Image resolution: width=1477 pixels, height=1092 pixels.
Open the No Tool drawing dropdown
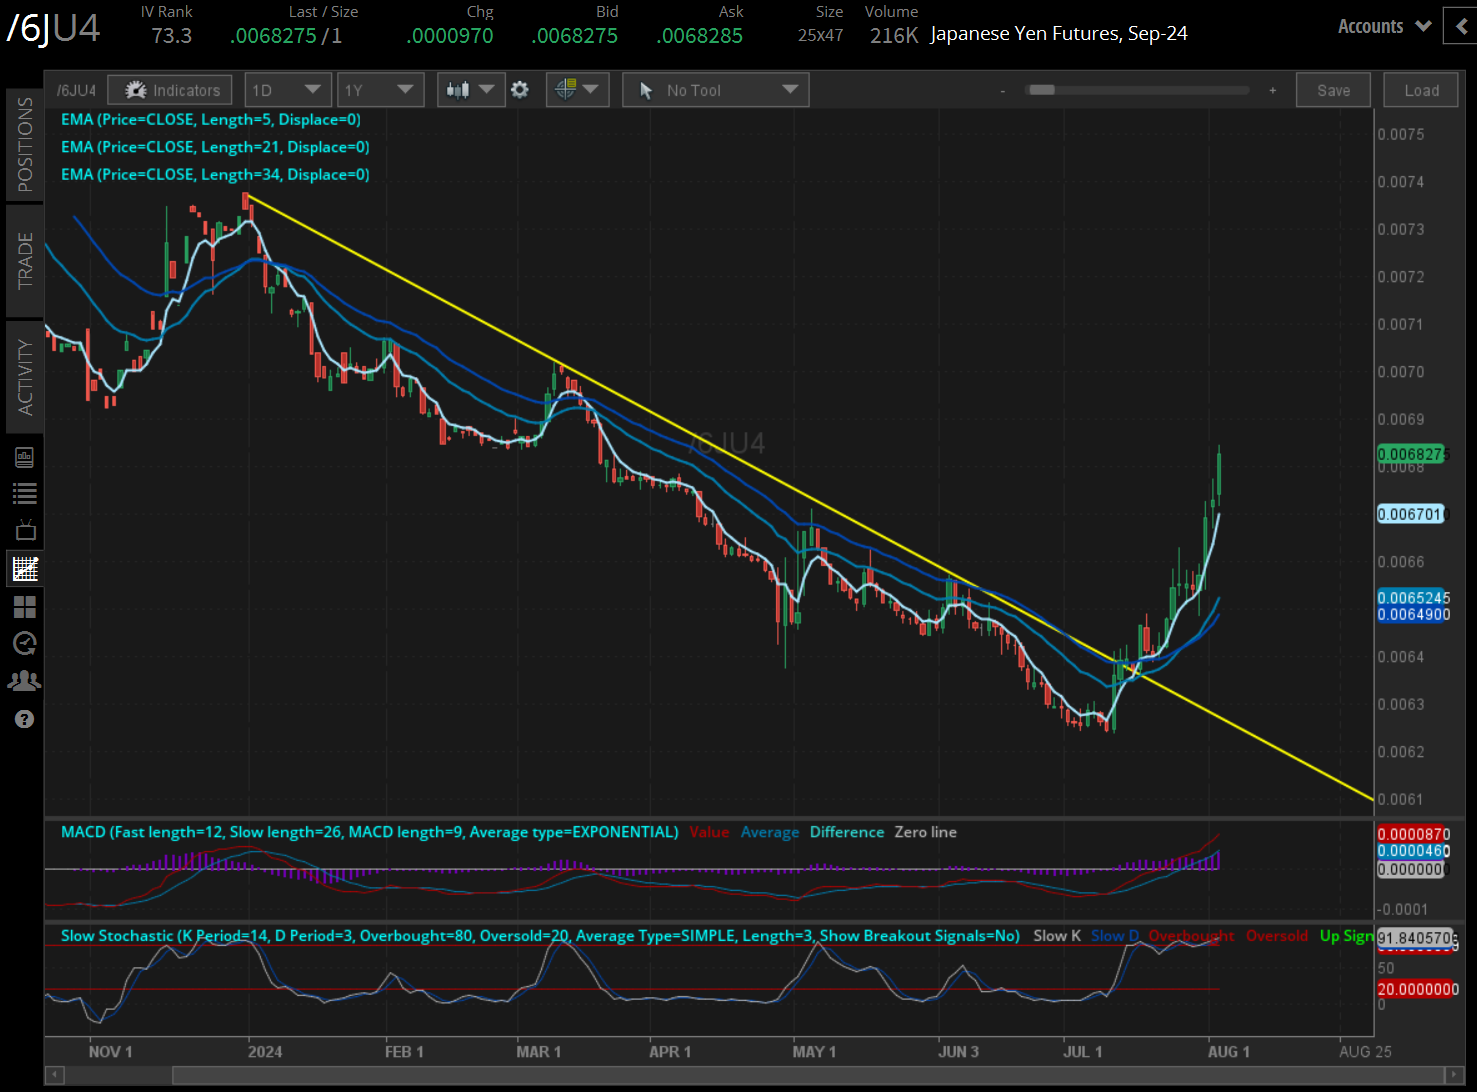[716, 90]
